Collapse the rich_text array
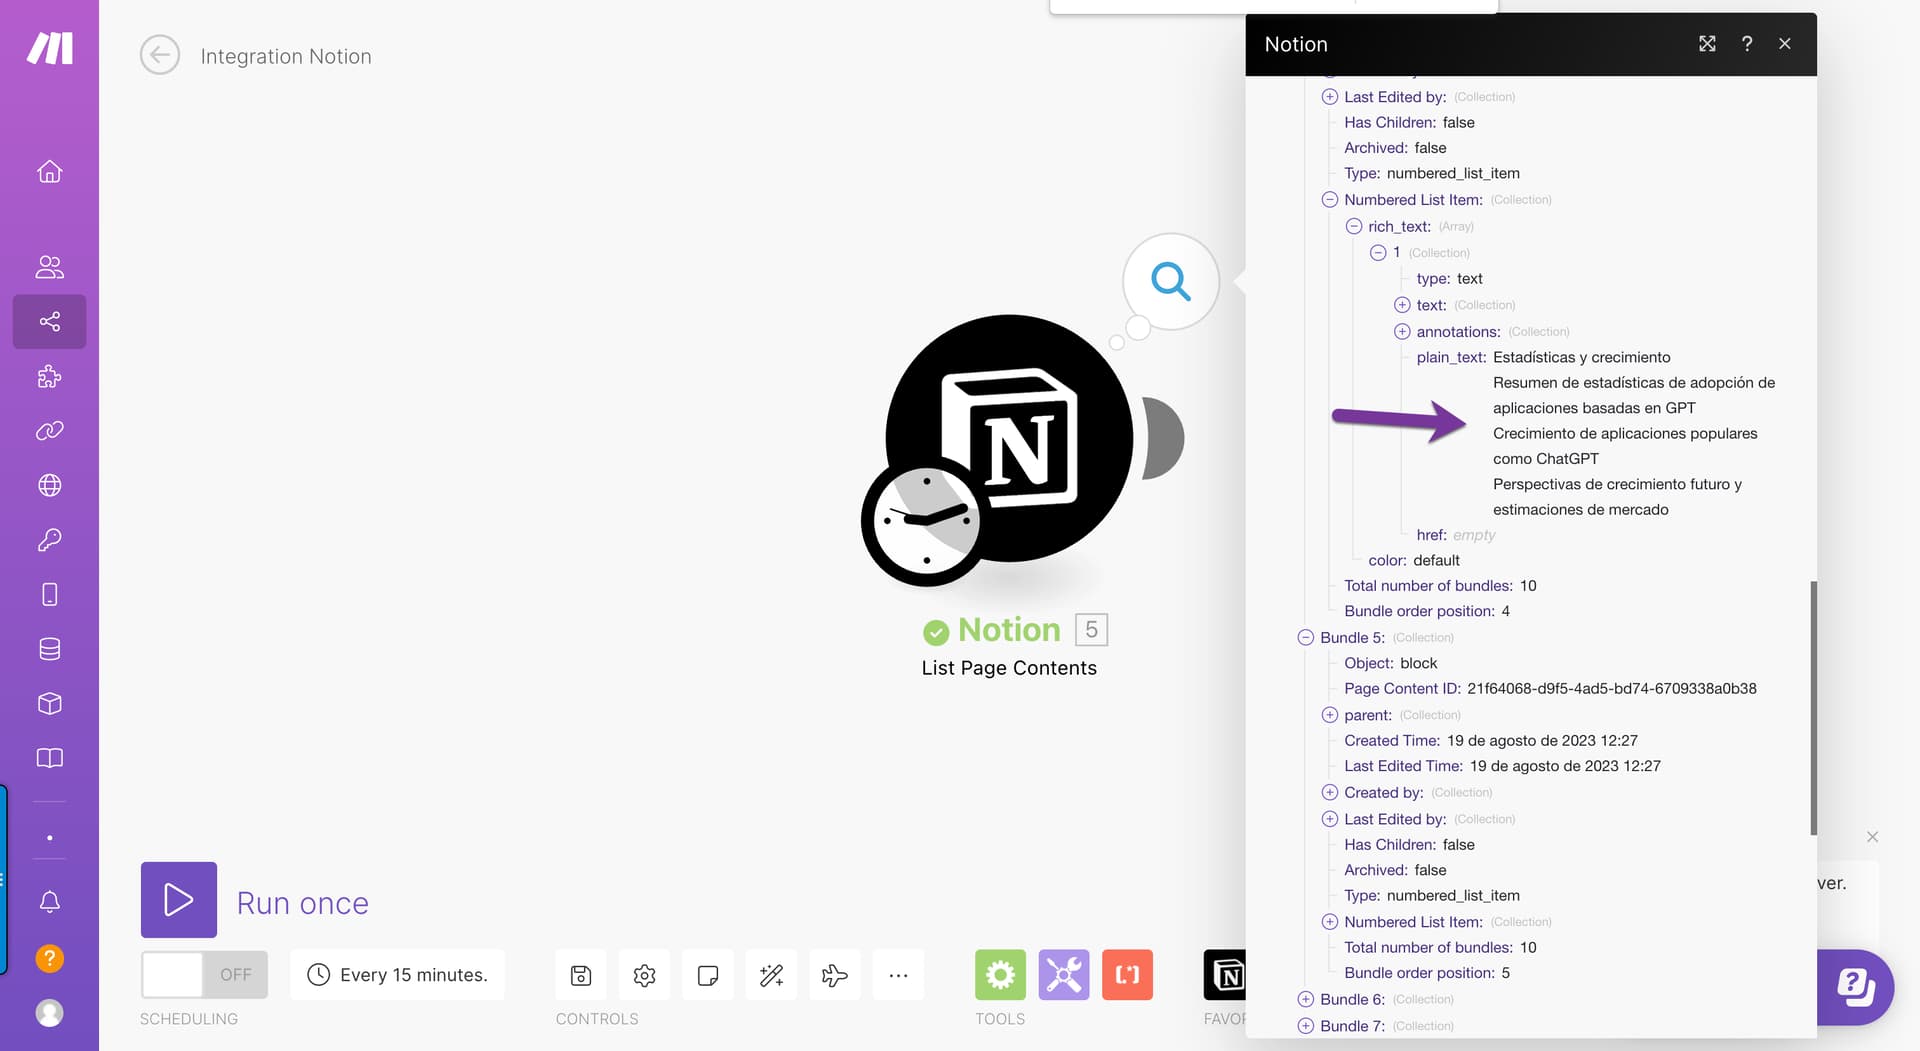Screen dimensions: 1920x1051 tap(1354, 226)
